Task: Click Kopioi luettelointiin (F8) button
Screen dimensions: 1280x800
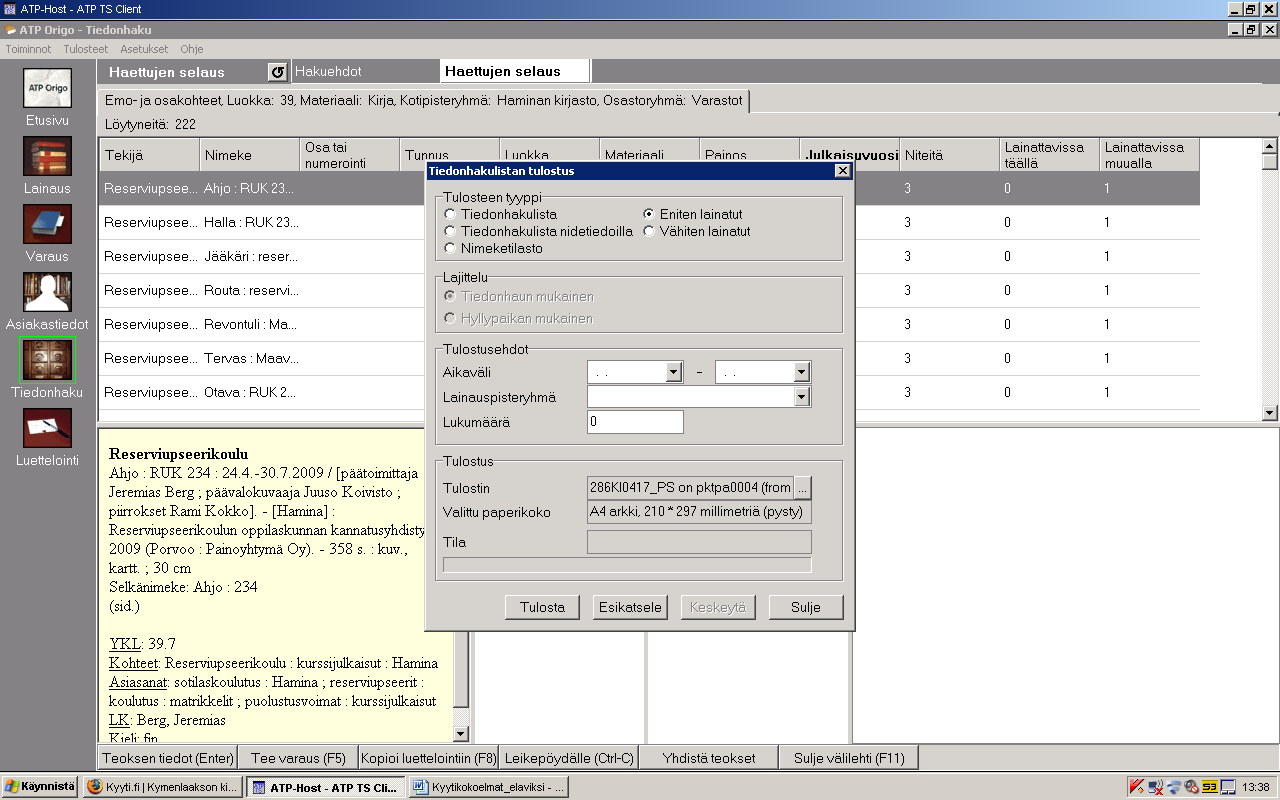Action: [x=428, y=758]
